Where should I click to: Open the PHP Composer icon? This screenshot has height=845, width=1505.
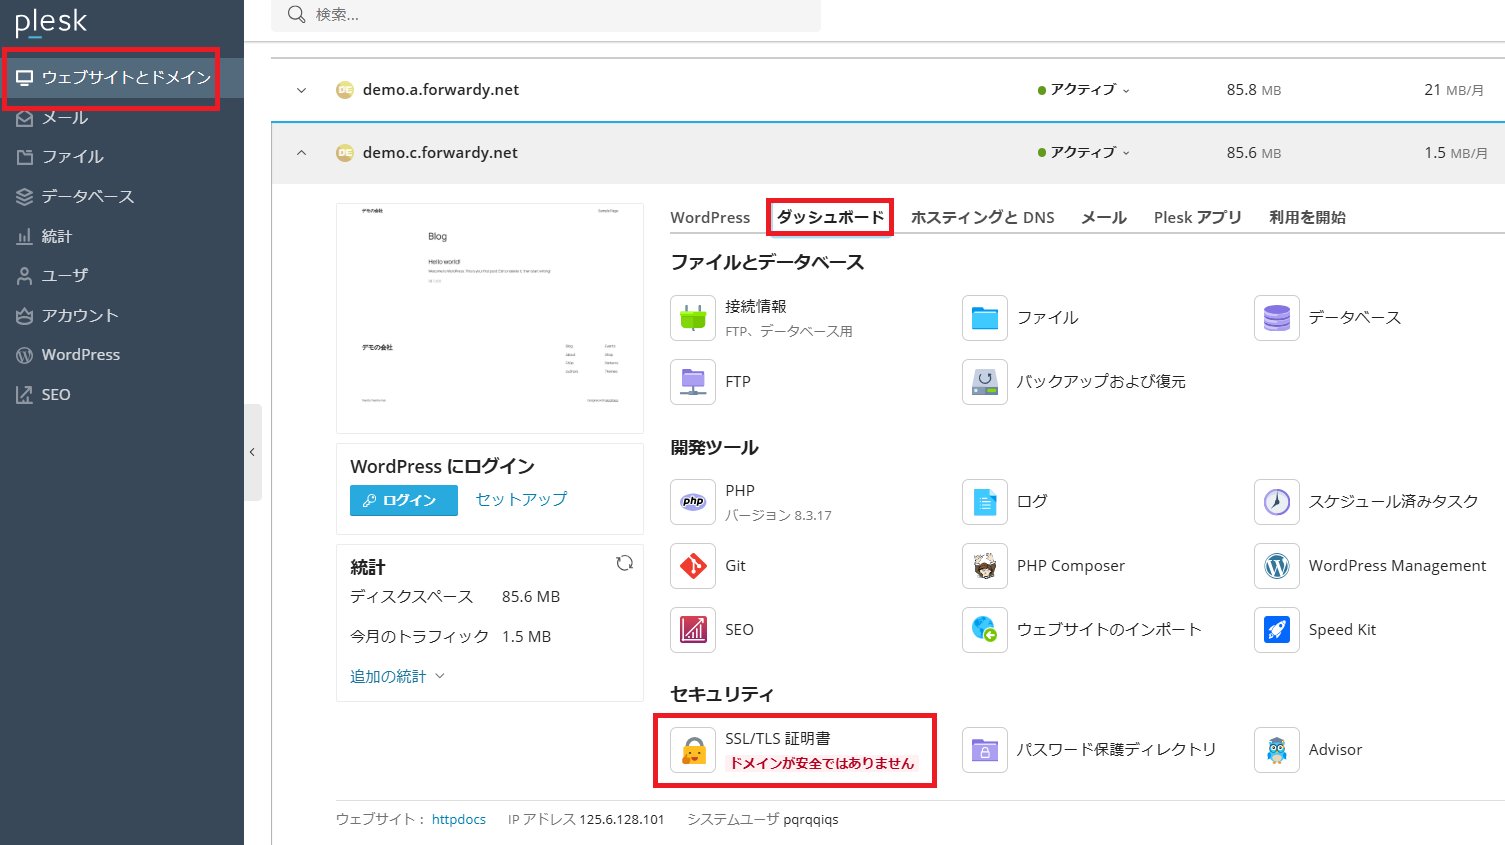click(985, 566)
